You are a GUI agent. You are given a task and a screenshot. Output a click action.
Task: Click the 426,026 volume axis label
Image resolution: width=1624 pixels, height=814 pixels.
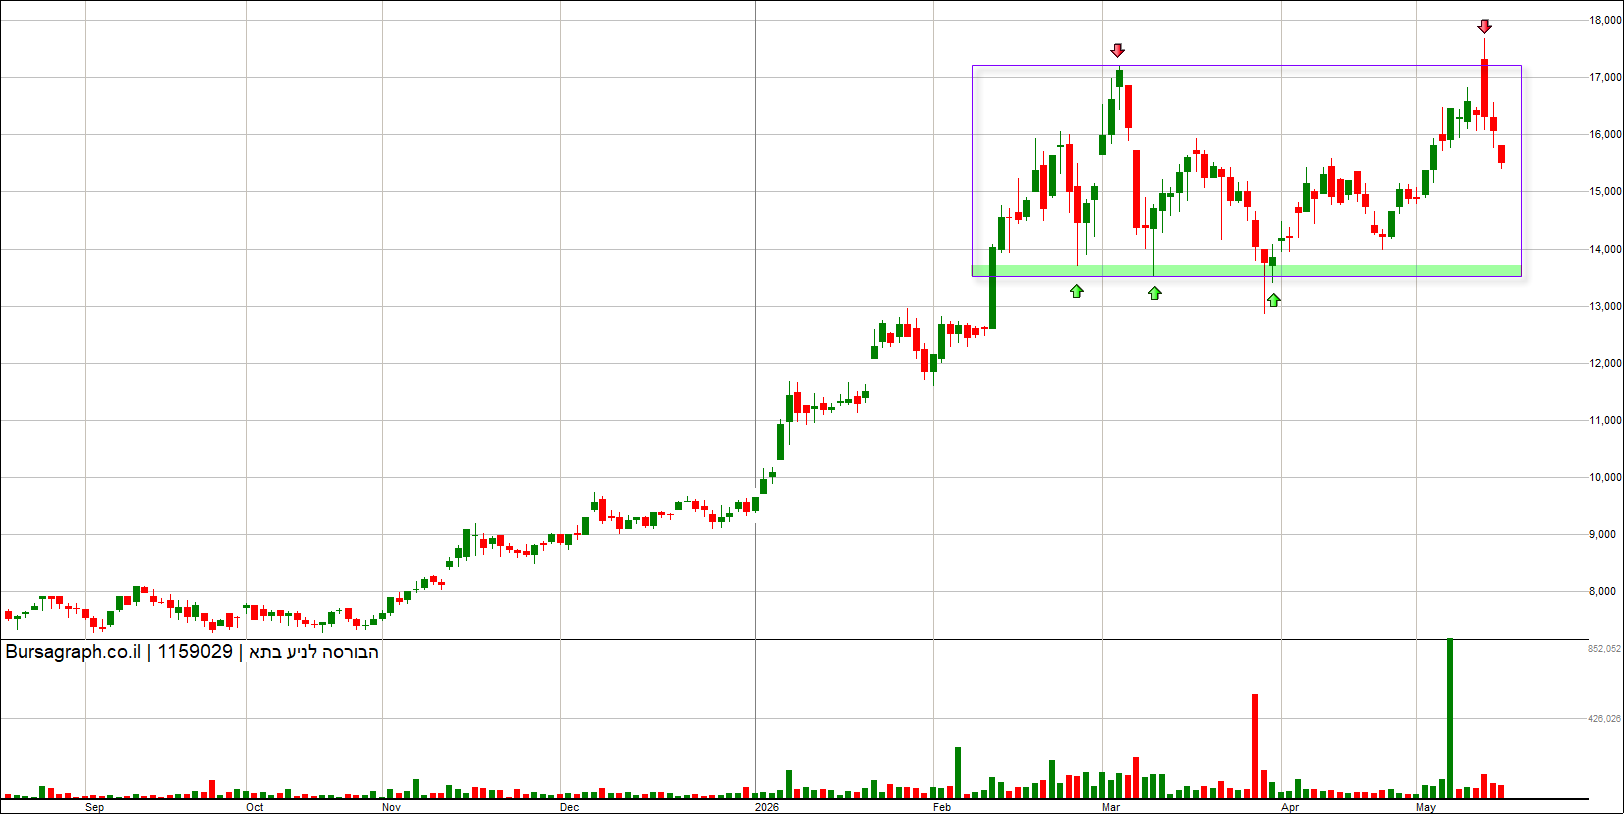point(1604,718)
